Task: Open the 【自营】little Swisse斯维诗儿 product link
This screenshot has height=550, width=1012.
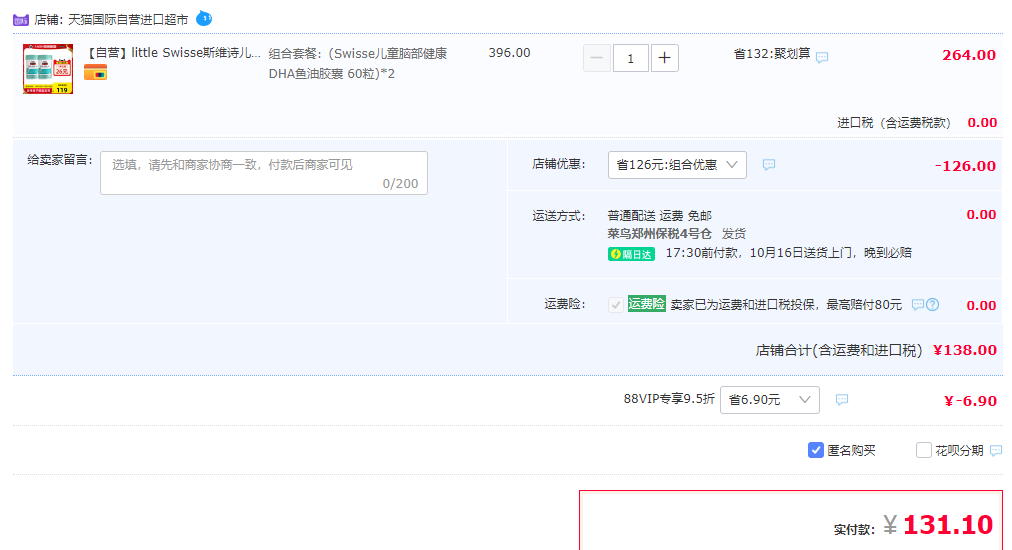Action: pos(173,53)
